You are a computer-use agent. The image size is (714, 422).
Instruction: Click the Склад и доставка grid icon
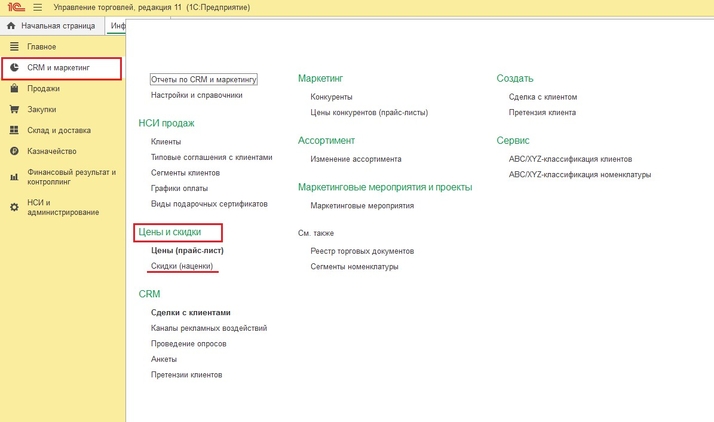(x=14, y=130)
